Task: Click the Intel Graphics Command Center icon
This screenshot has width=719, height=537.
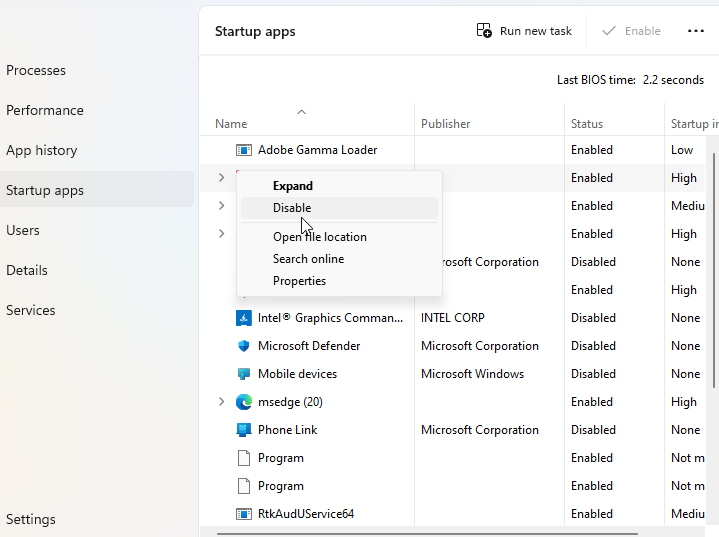Action: click(x=243, y=318)
